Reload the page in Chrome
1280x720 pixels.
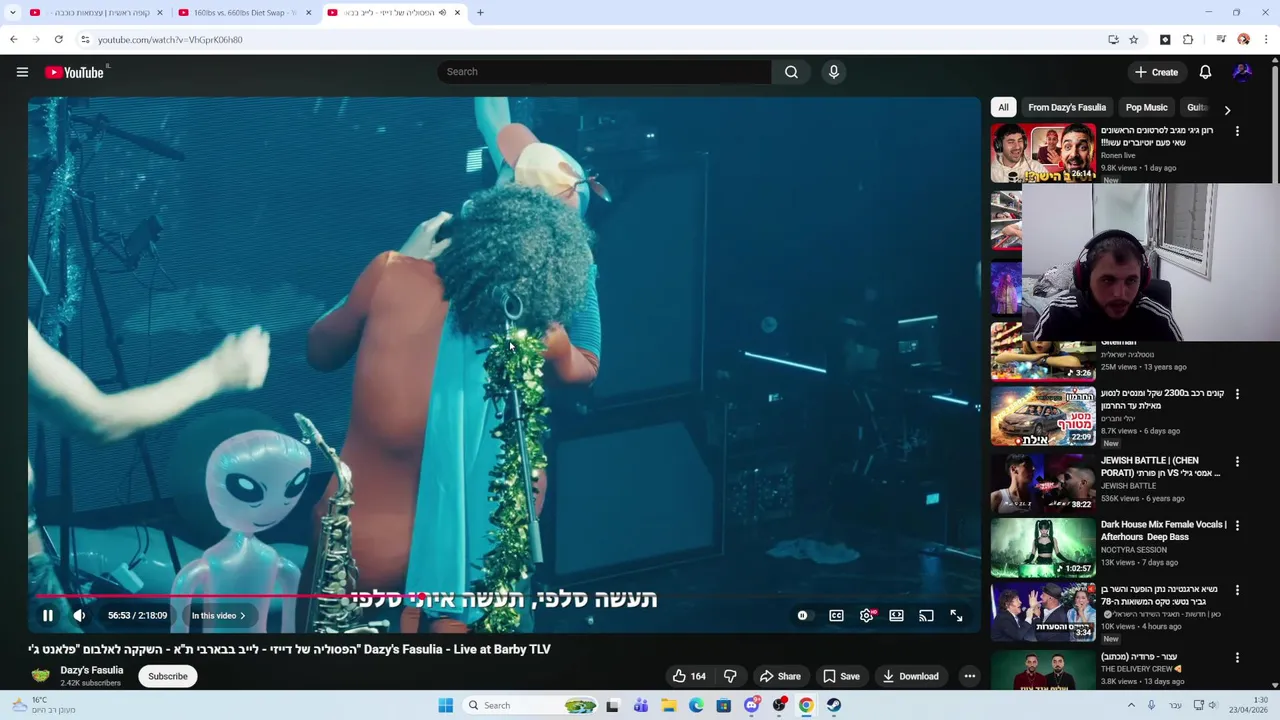(x=59, y=40)
